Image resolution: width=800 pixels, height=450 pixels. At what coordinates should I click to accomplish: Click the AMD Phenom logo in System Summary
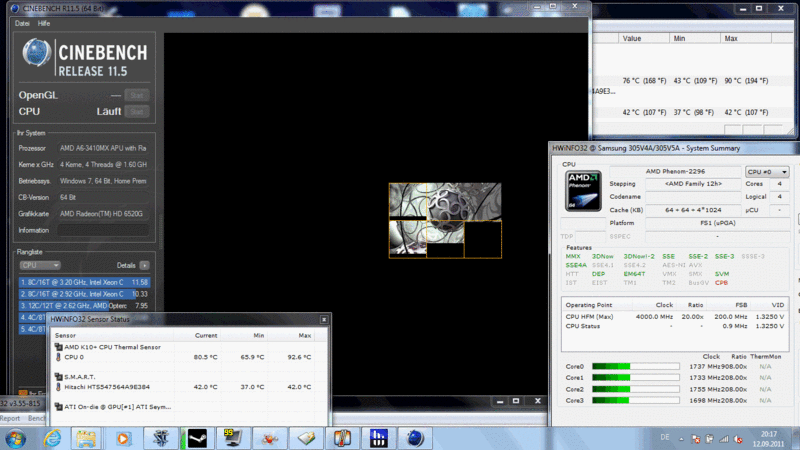tap(583, 191)
